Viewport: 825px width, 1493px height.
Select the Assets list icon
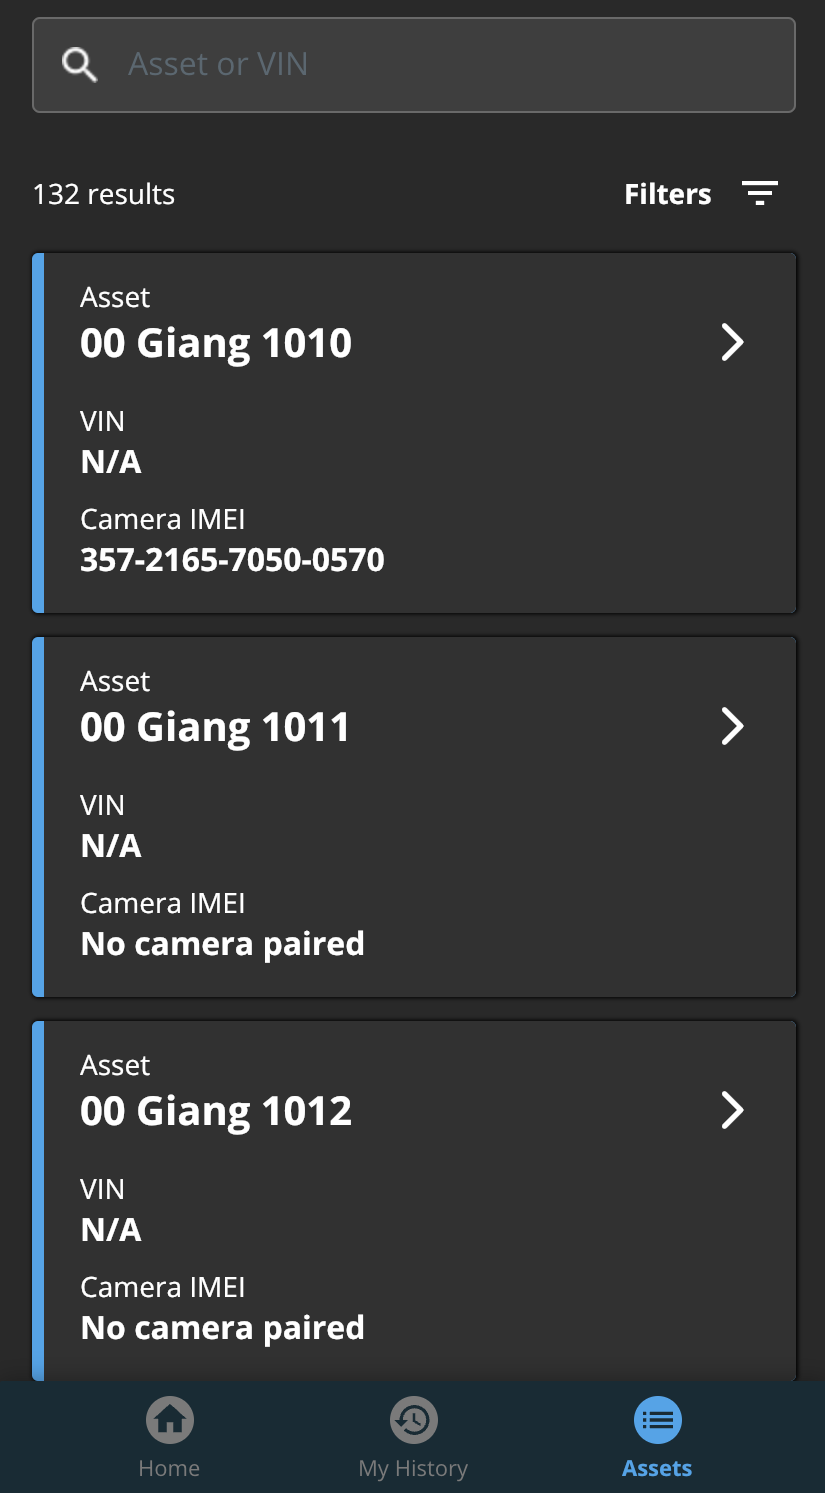(x=657, y=1419)
